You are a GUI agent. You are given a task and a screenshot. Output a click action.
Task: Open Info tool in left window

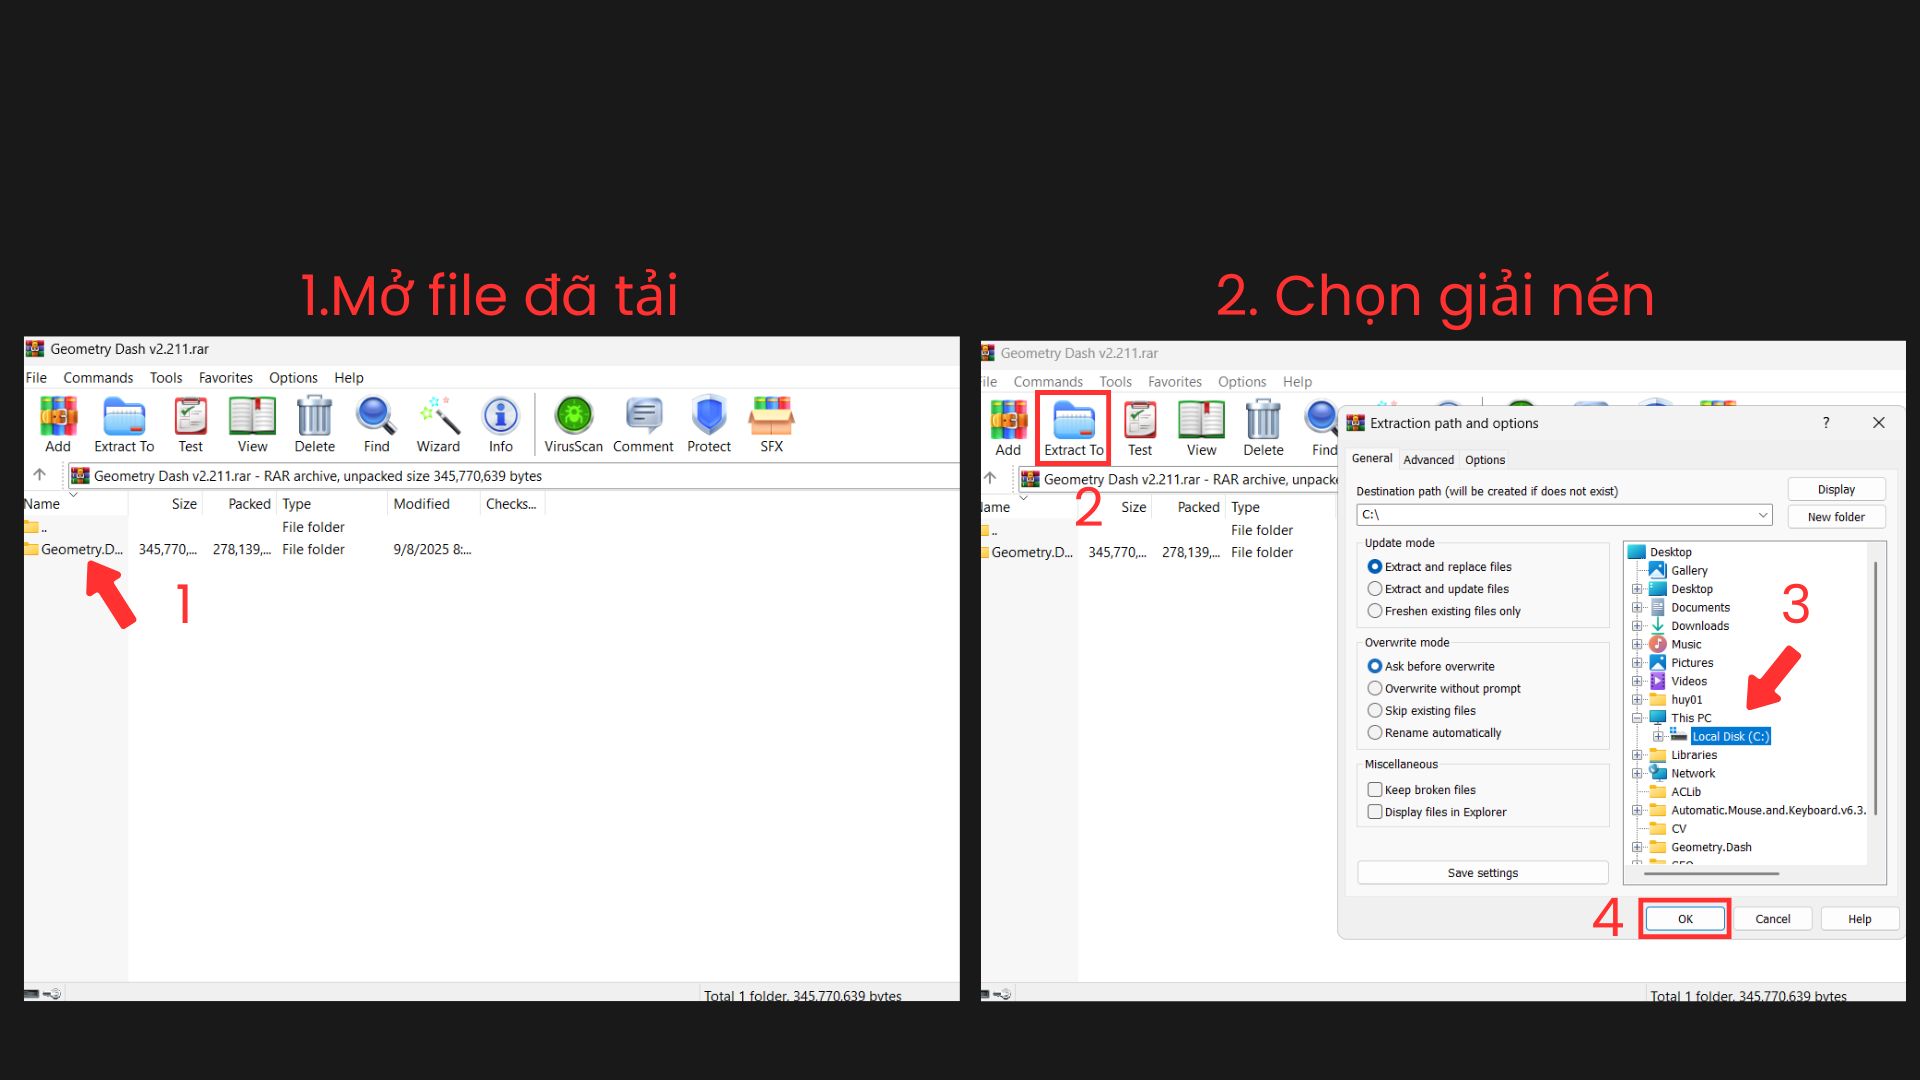pos(500,424)
